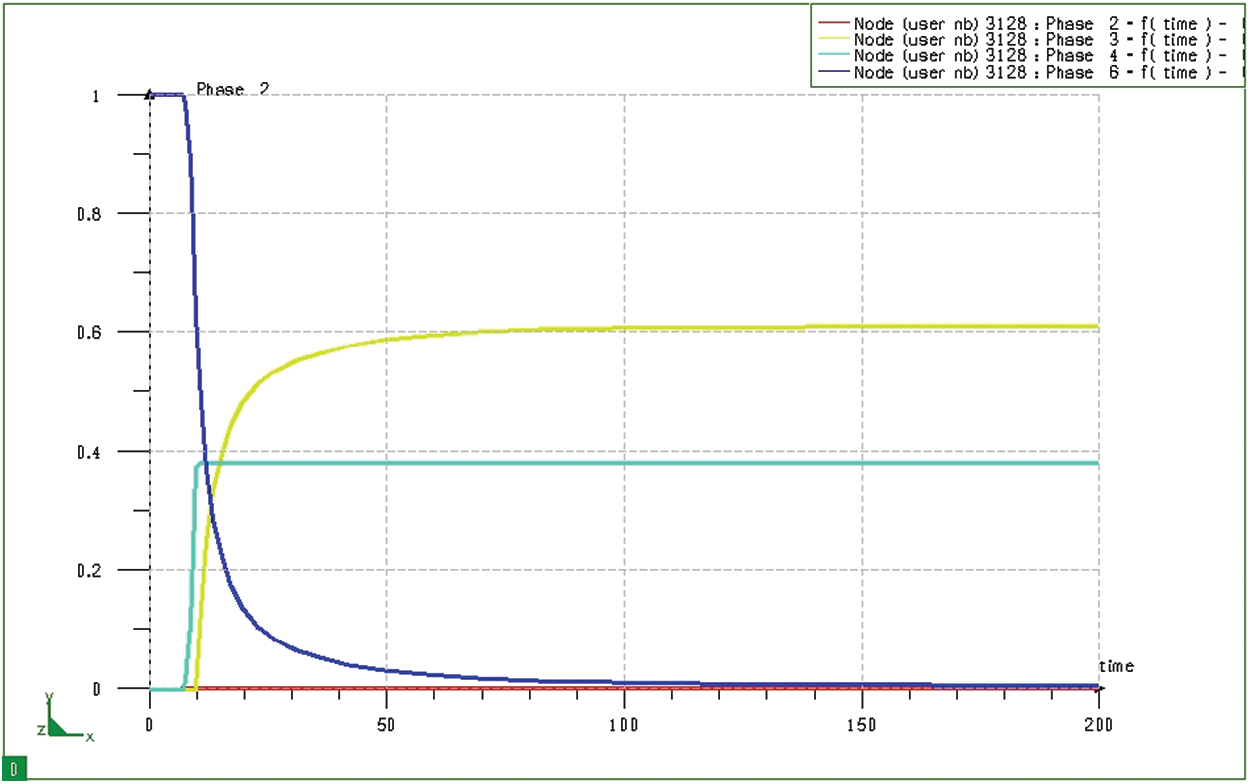Click the yellow line swatch in legend
Screen dimensions: 1250x784
(x=832, y=40)
